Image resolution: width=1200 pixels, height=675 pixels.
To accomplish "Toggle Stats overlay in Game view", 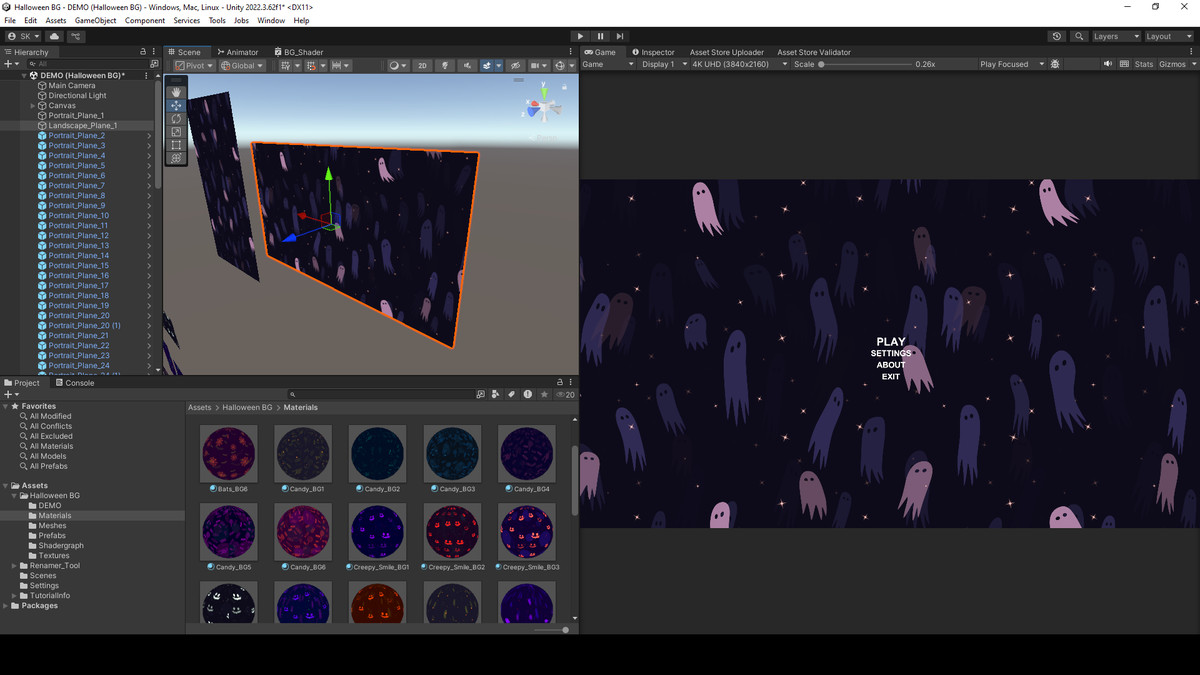I will [1143, 64].
